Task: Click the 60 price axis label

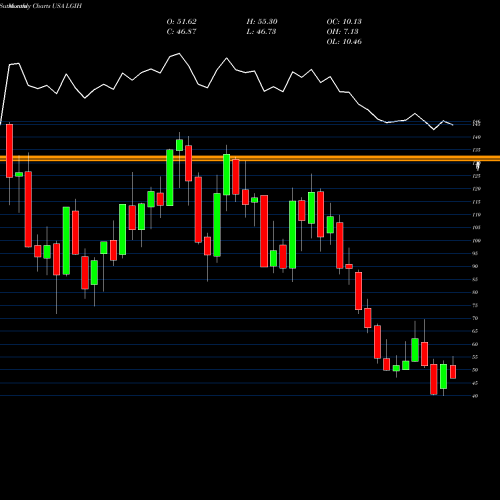Action: click(x=476, y=344)
